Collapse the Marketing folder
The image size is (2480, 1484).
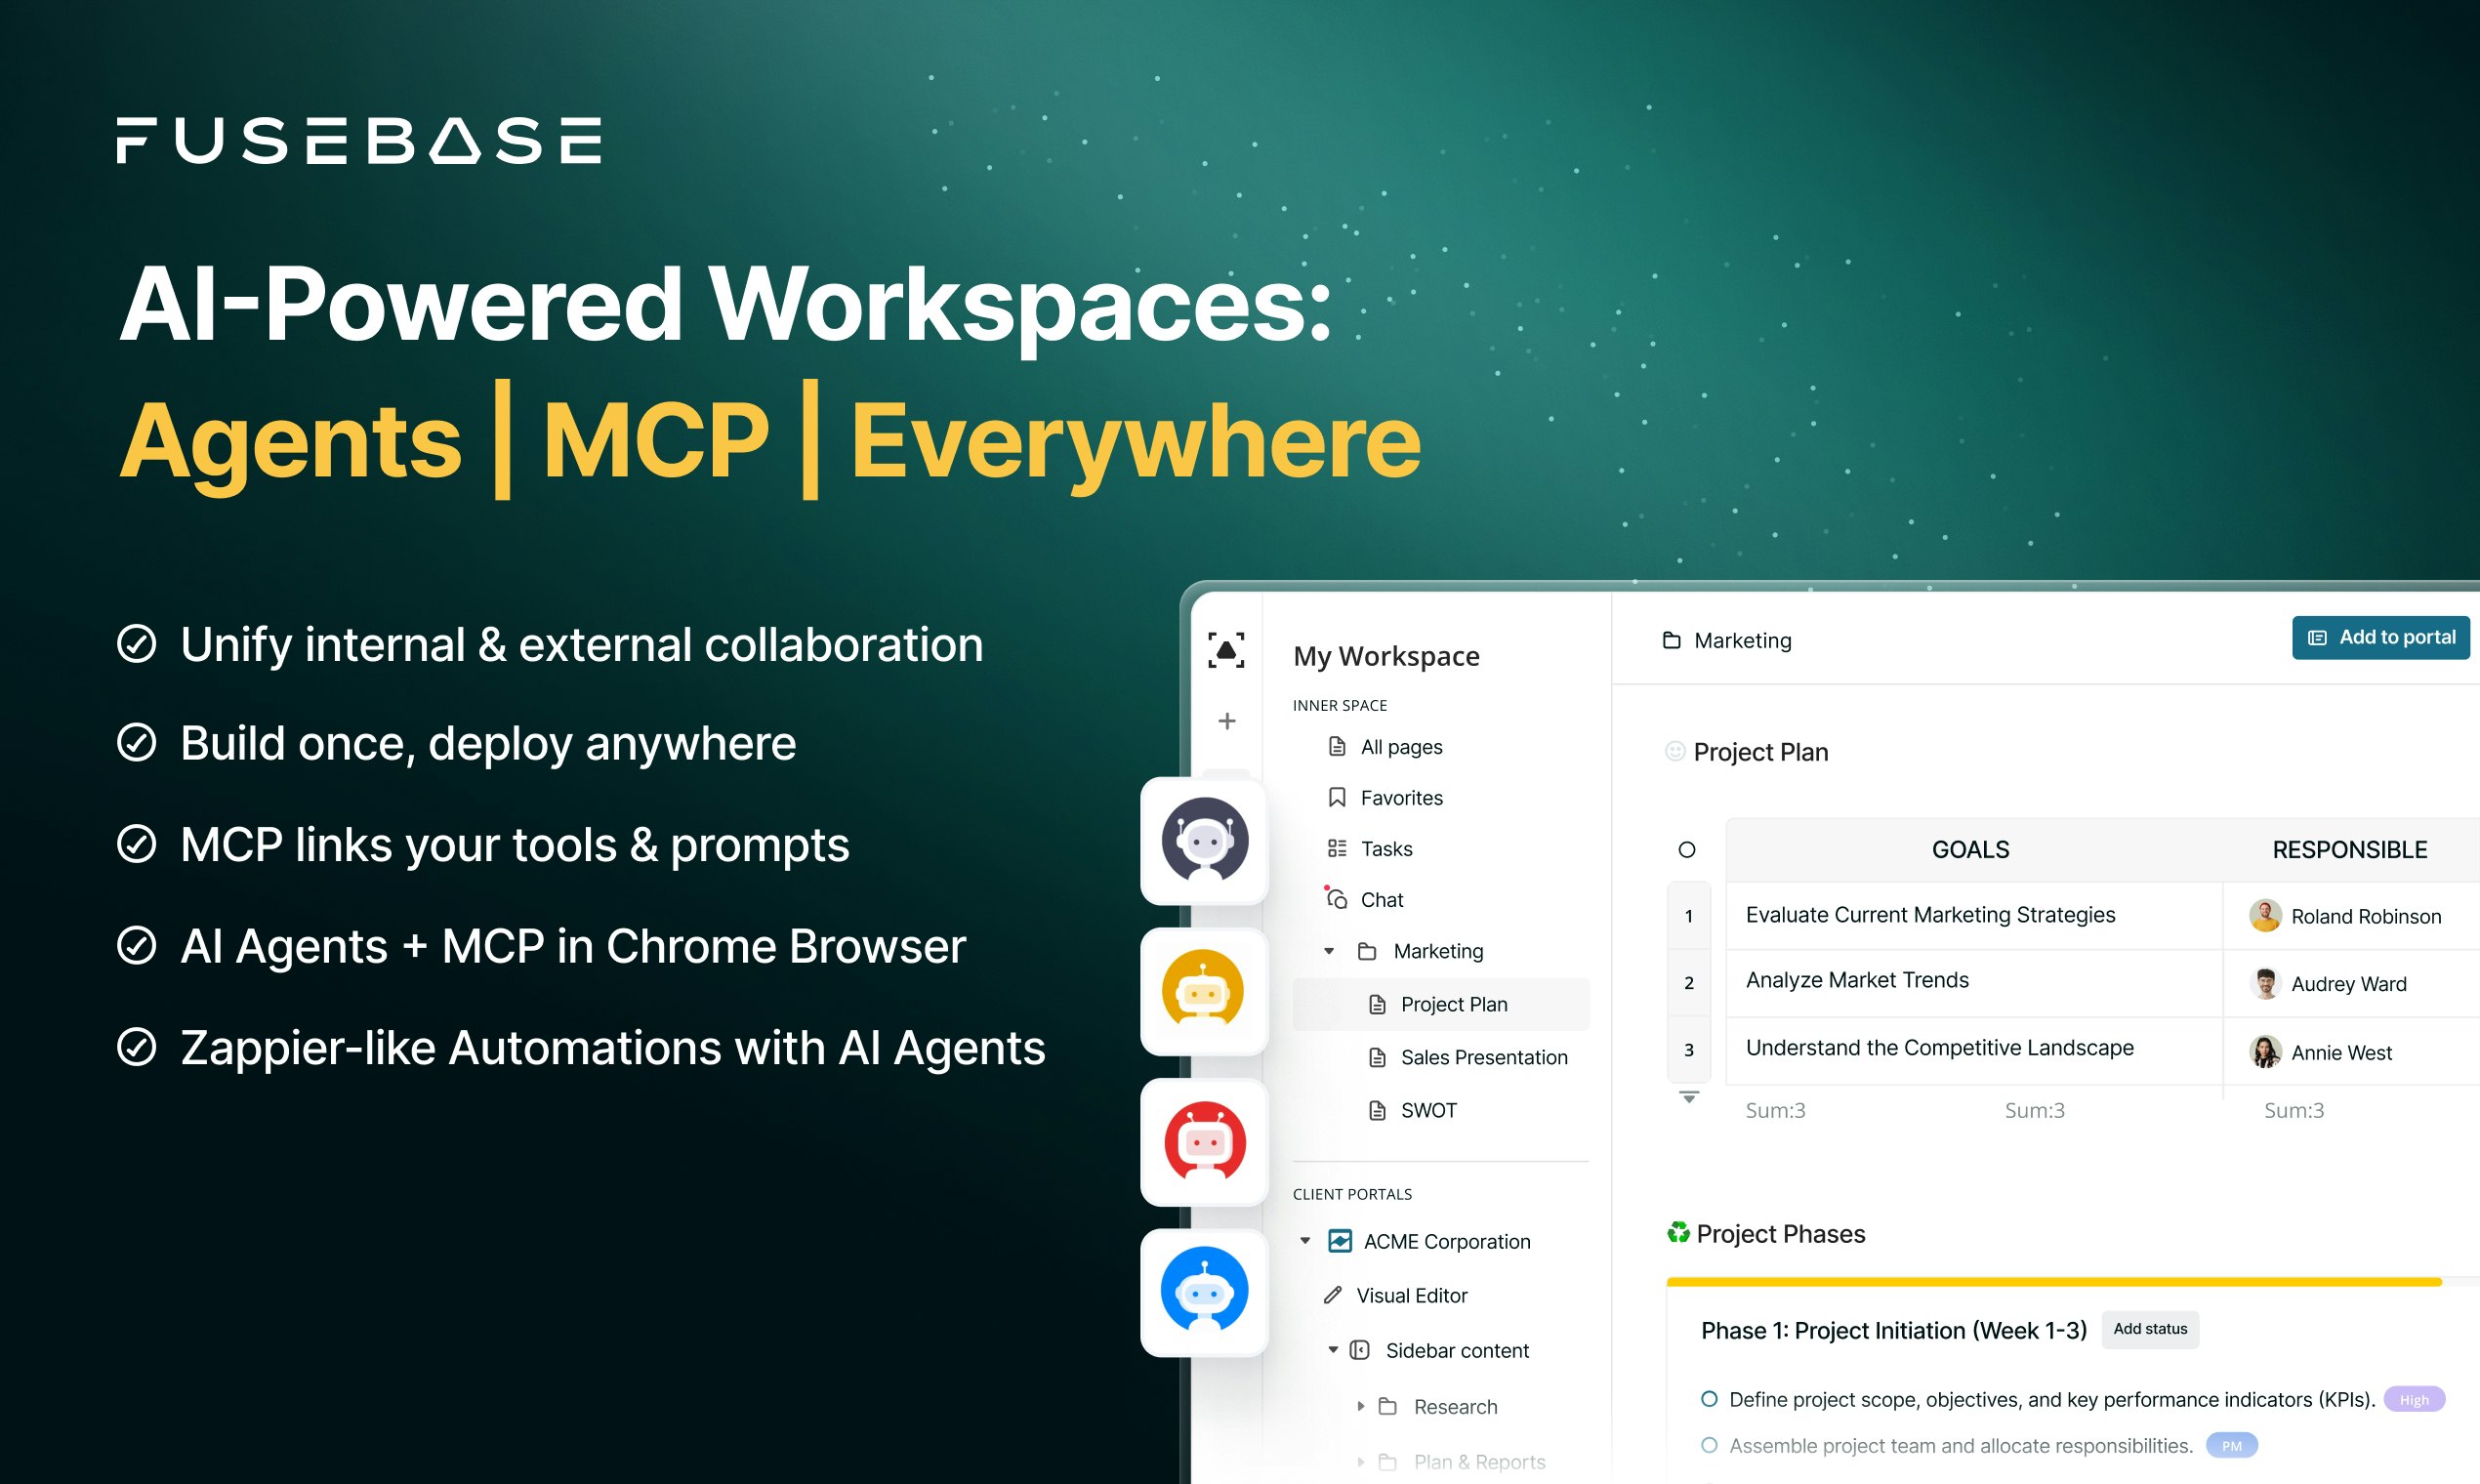[x=1329, y=951]
